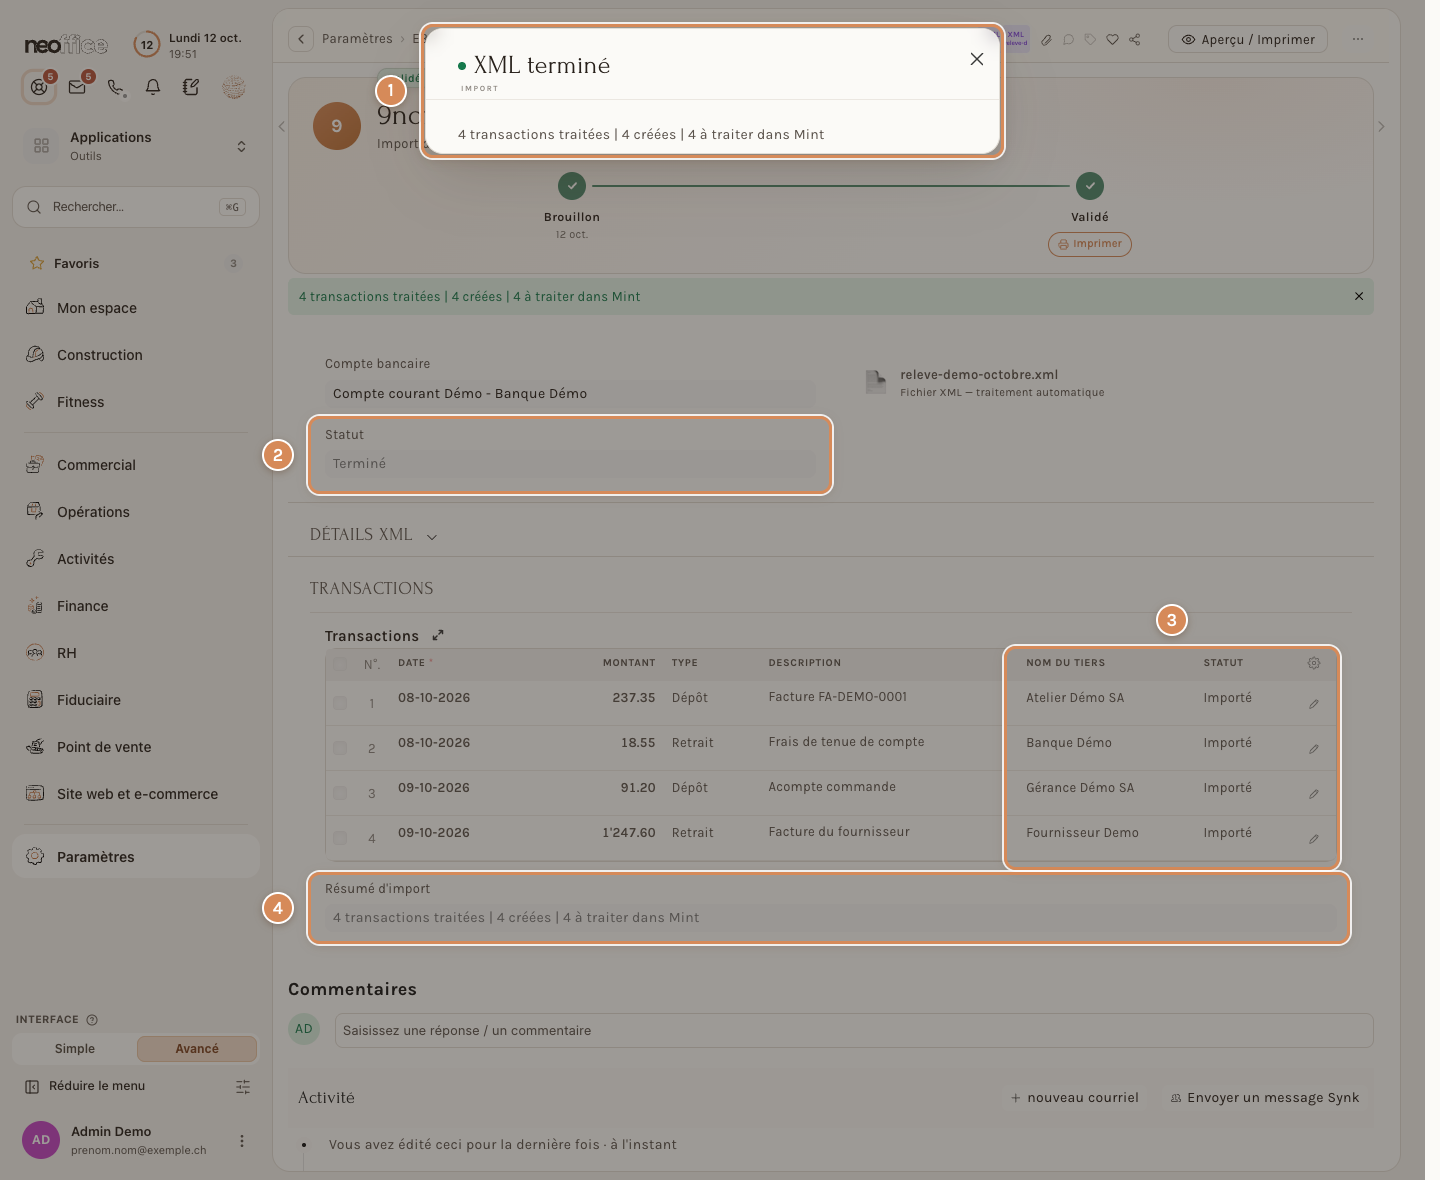Open Admin Demo user options menu
Image resolution: width=1440 pixels, height=1180 pixels.
(x=241, y=1141)
